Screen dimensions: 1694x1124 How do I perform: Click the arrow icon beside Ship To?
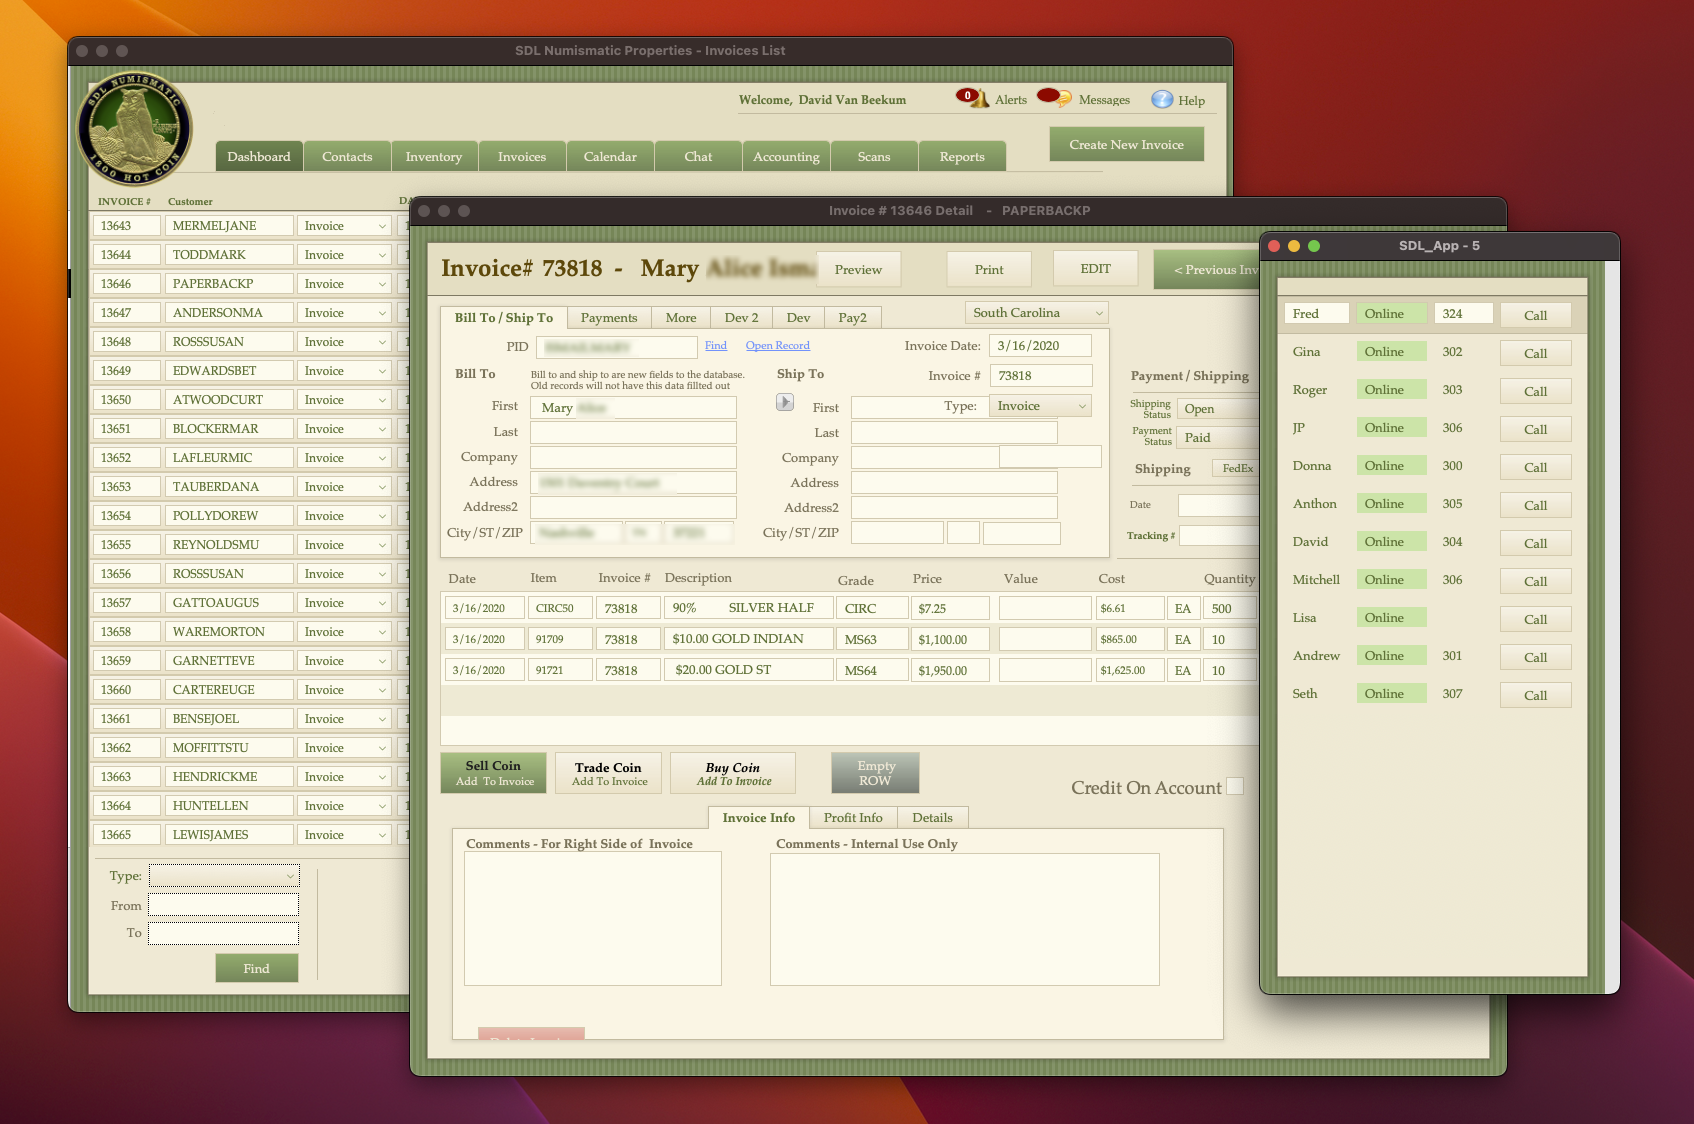[x=785, y=402]
